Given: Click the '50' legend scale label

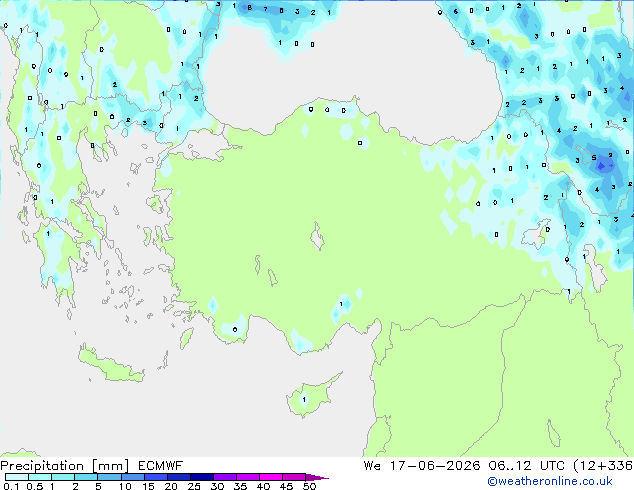Looking at the screenshot, I should [309, 486].
